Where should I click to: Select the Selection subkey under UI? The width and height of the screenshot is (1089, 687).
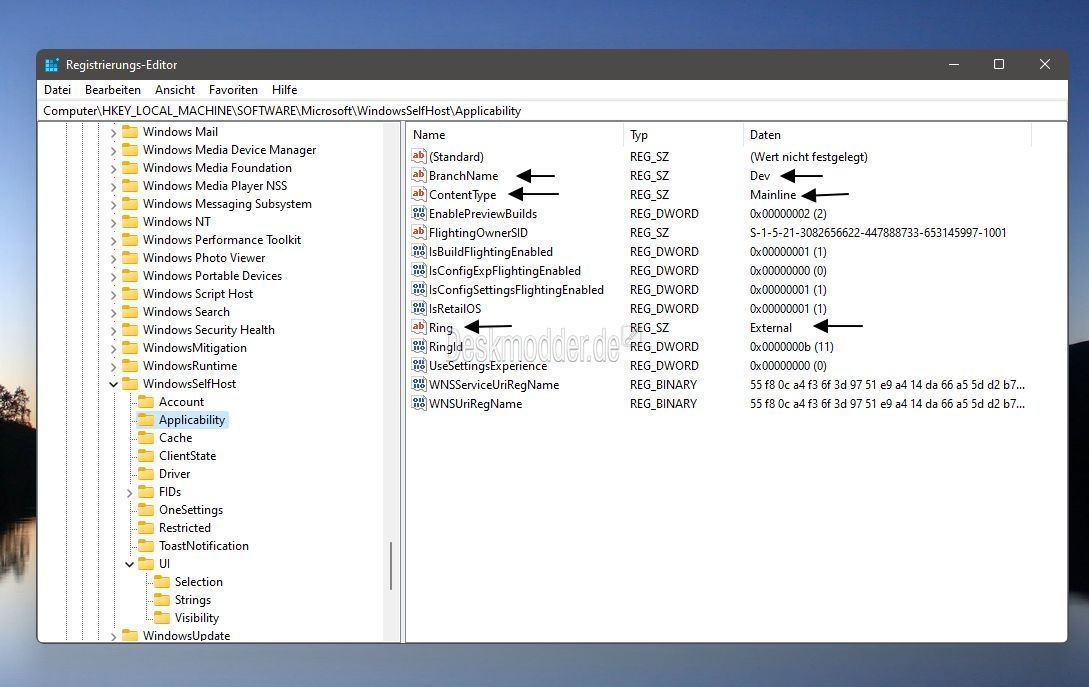pyautogui.click(x=199, y=581)
